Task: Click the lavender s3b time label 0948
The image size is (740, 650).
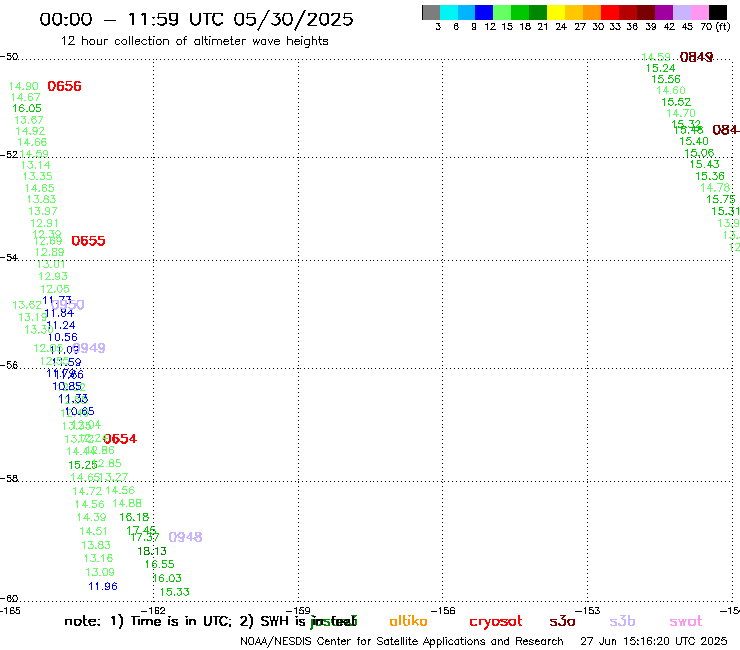Action: point(185,537)
